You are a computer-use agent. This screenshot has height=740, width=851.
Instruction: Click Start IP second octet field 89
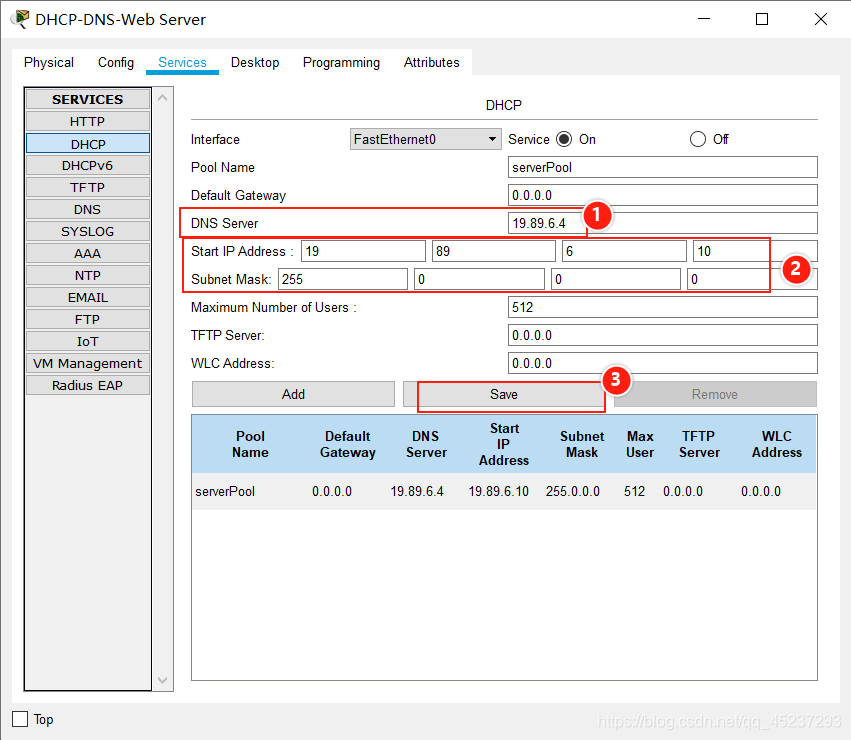[494, 251]
